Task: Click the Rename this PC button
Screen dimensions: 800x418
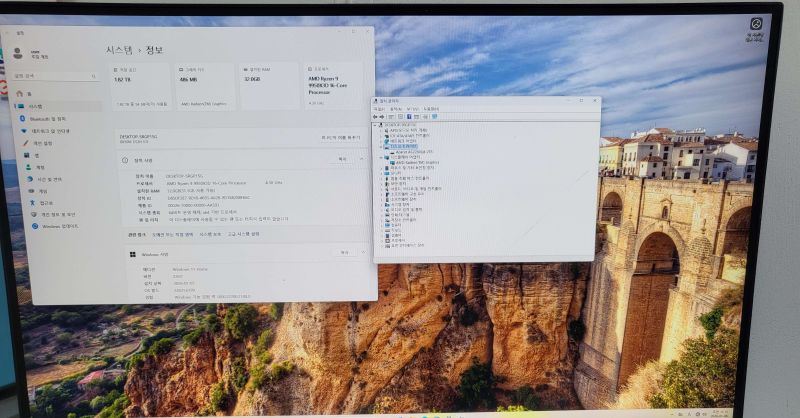Action: 341,137
